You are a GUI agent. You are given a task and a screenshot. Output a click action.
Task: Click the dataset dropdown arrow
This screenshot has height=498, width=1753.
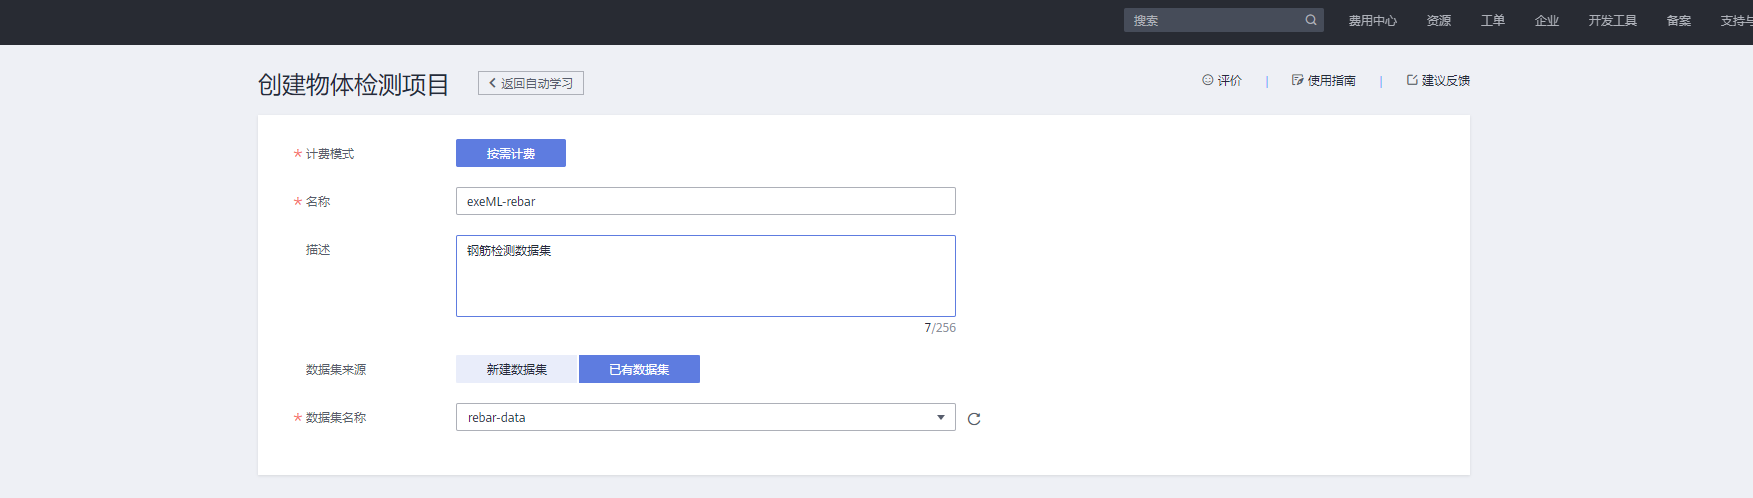tap(940, 417)
